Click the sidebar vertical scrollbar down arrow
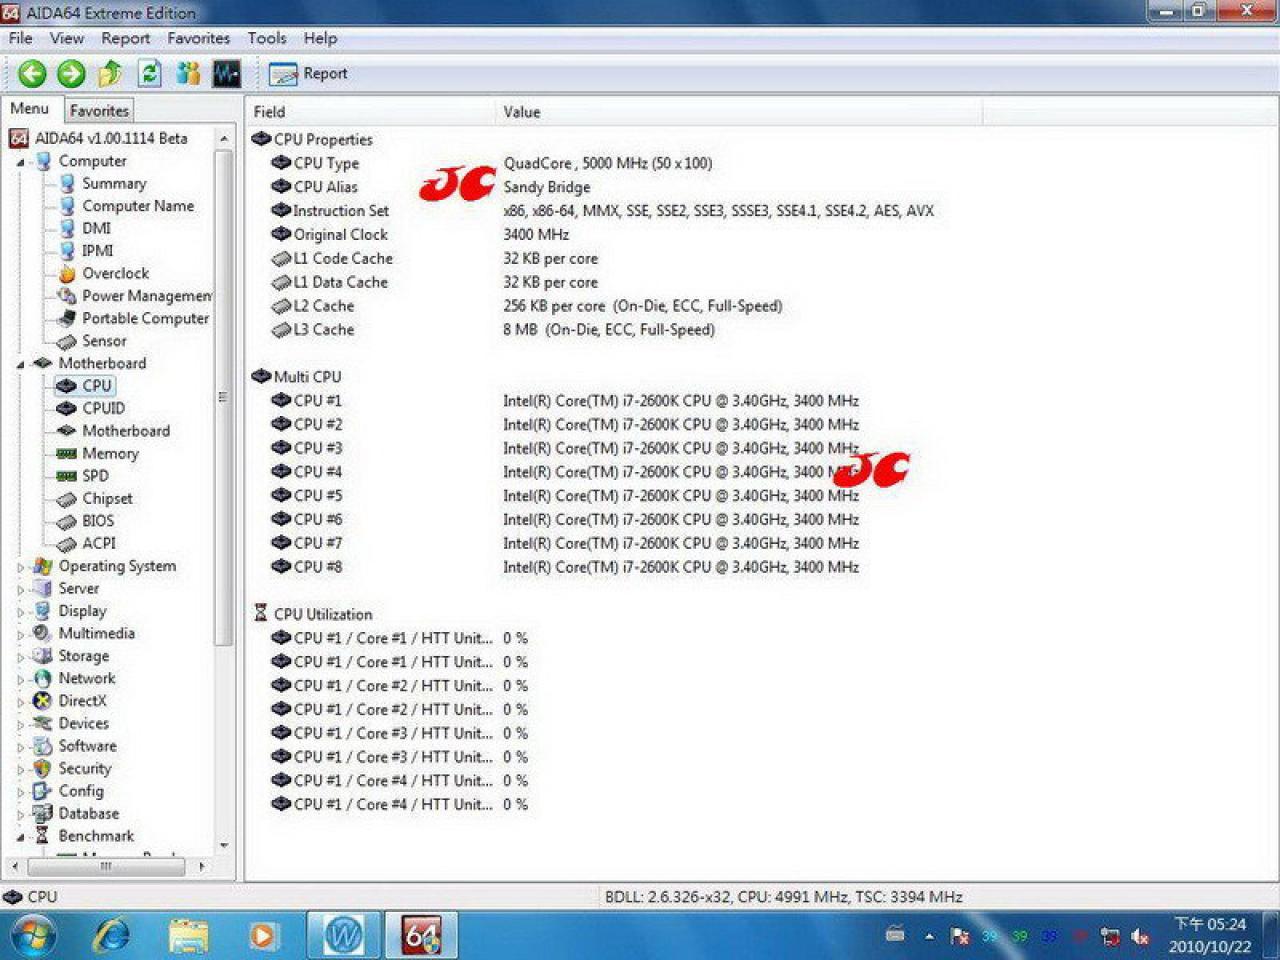 point(224,845)
